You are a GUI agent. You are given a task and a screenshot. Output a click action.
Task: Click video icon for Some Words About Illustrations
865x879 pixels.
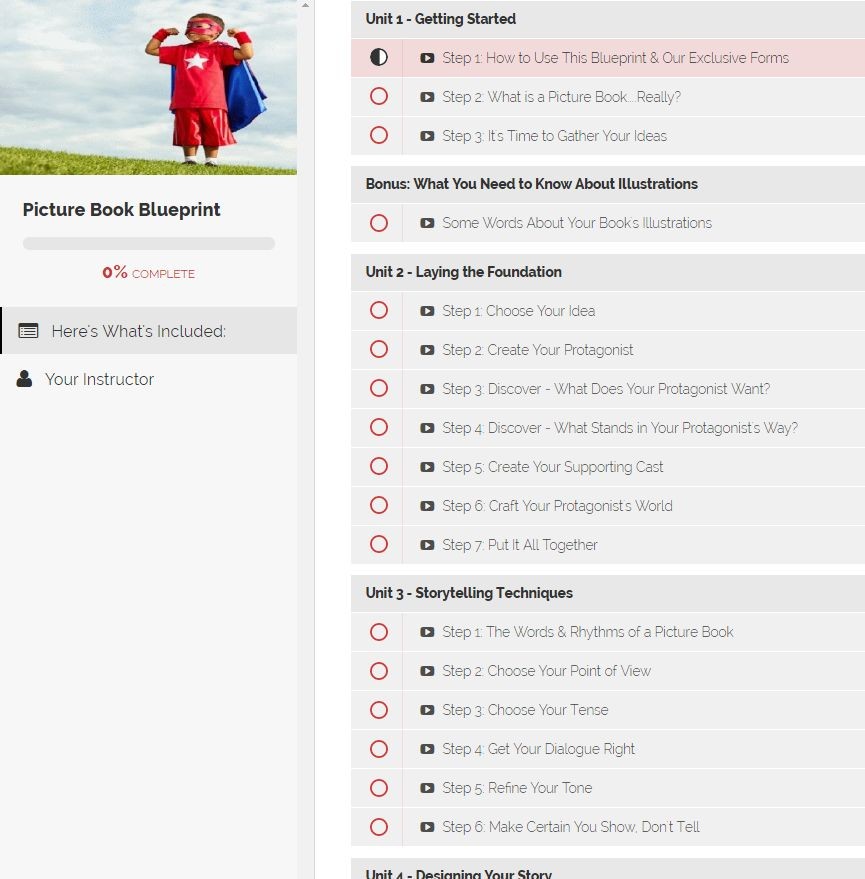click(427, 223)
